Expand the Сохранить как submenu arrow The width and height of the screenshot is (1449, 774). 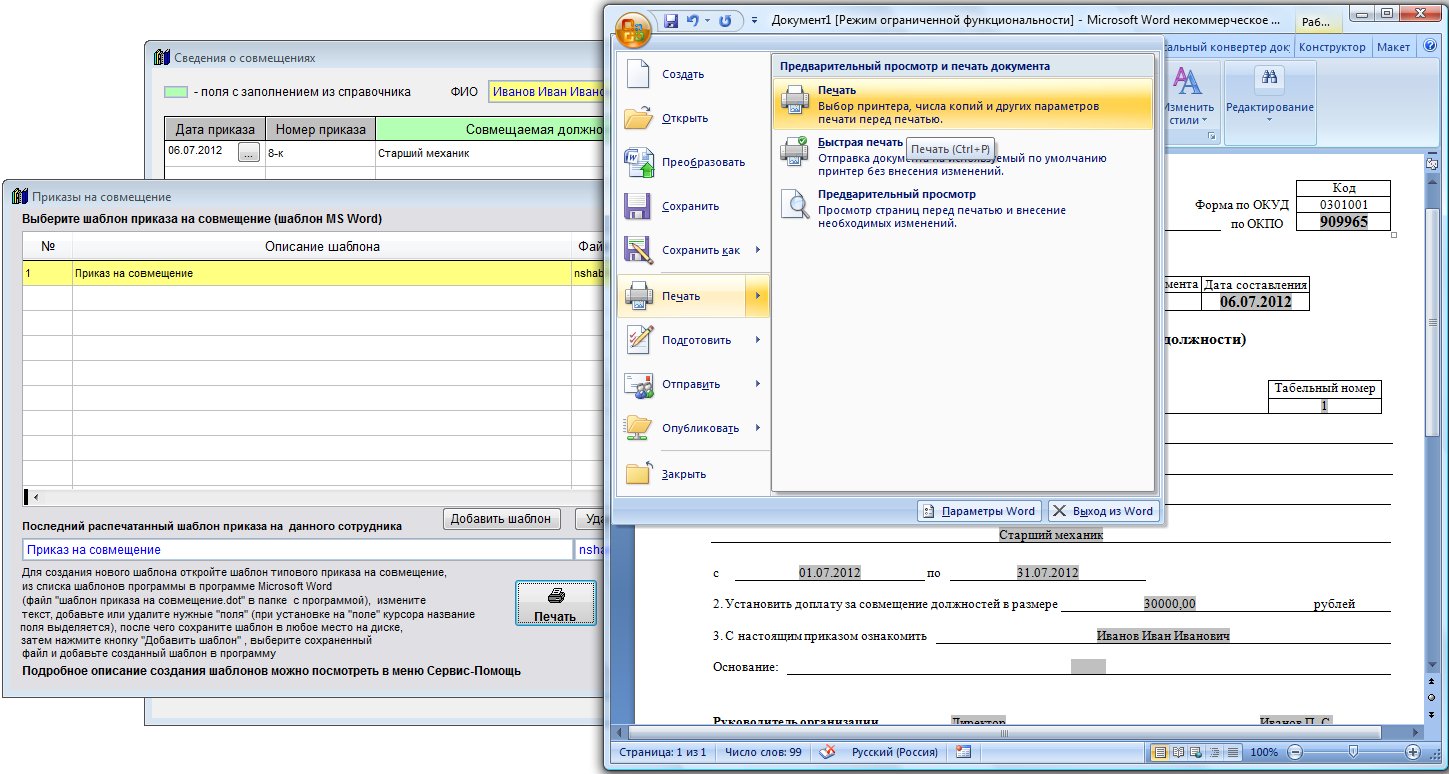[758, 250]
